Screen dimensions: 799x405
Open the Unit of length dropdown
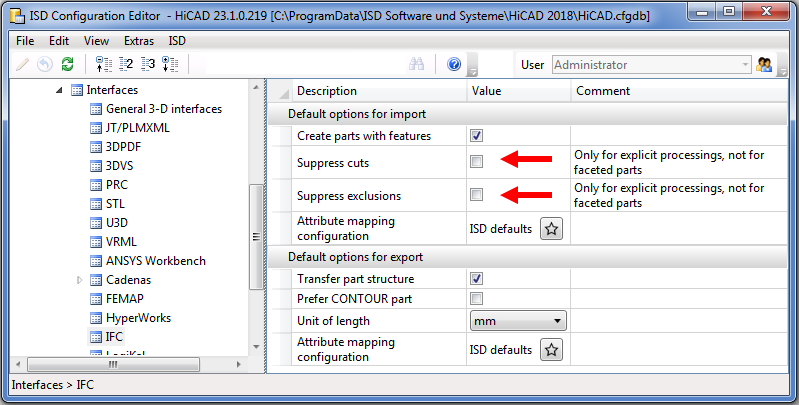(518, 321)
